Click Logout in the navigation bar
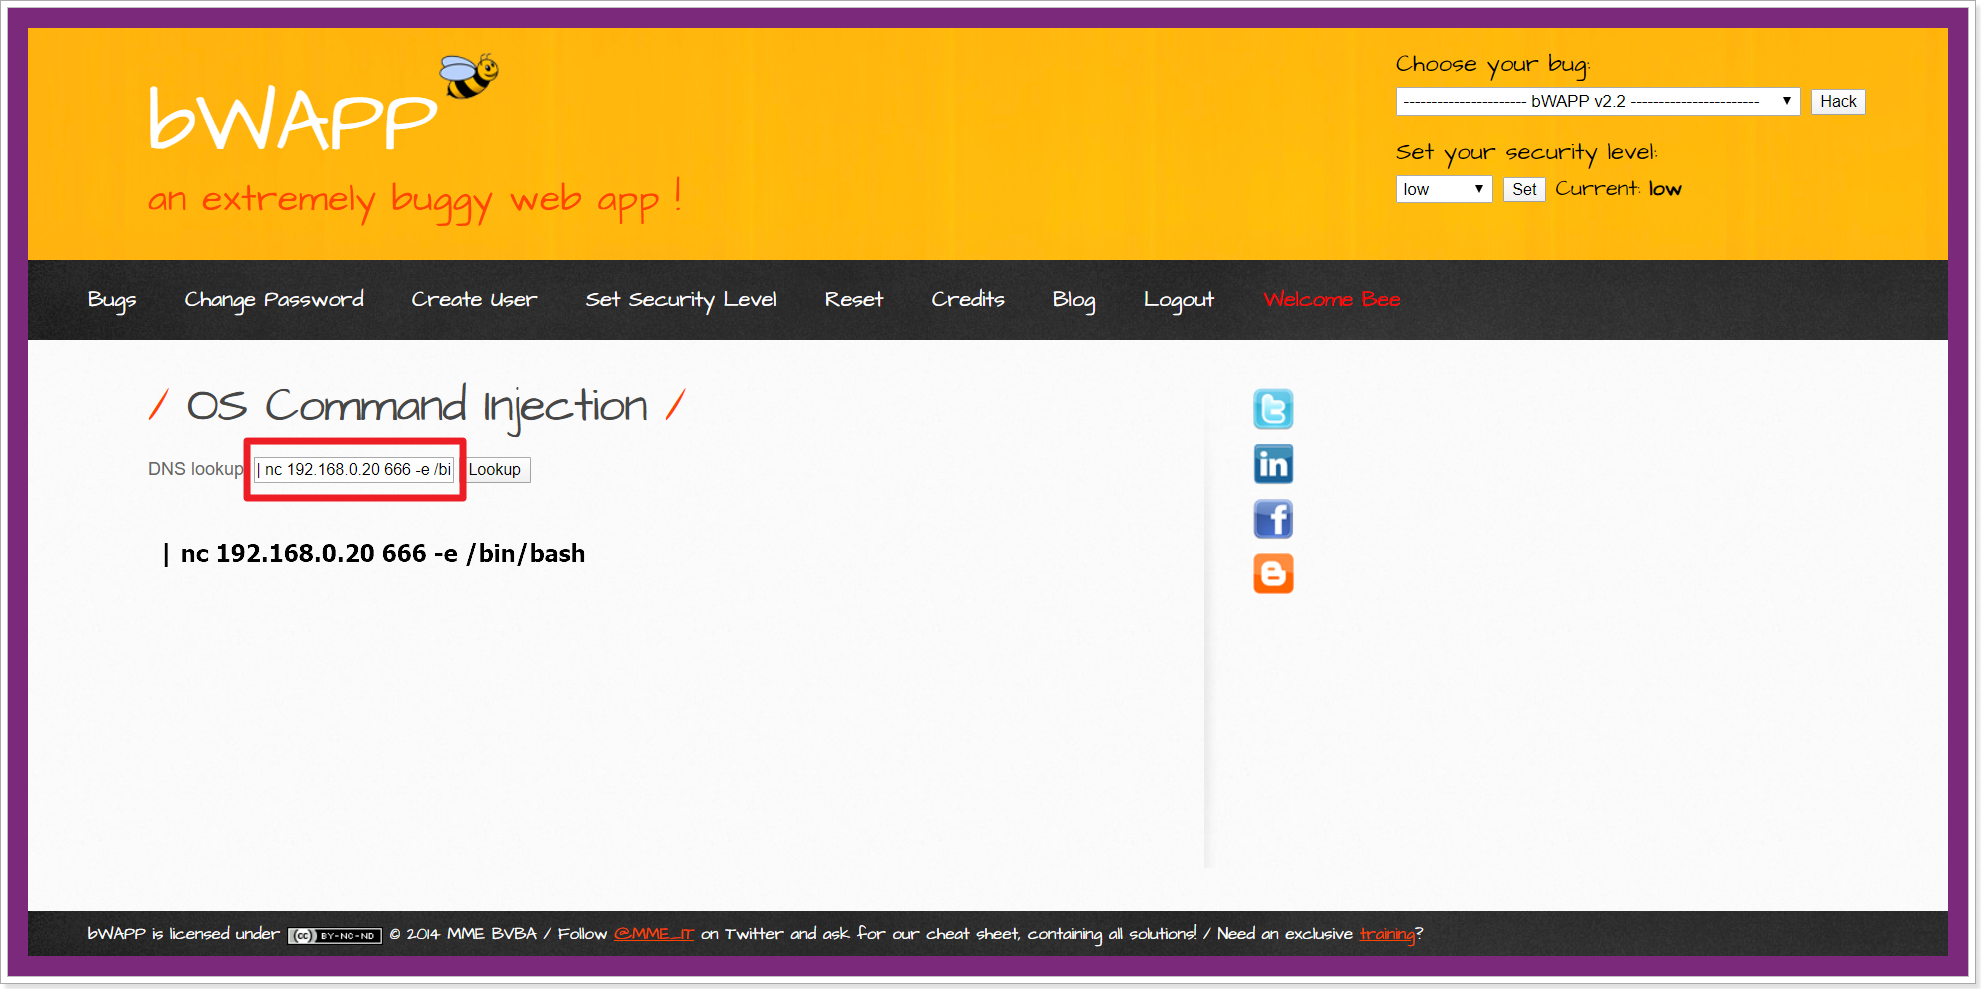Viewport: 1981px width, 989px height. click(1179, 300)
